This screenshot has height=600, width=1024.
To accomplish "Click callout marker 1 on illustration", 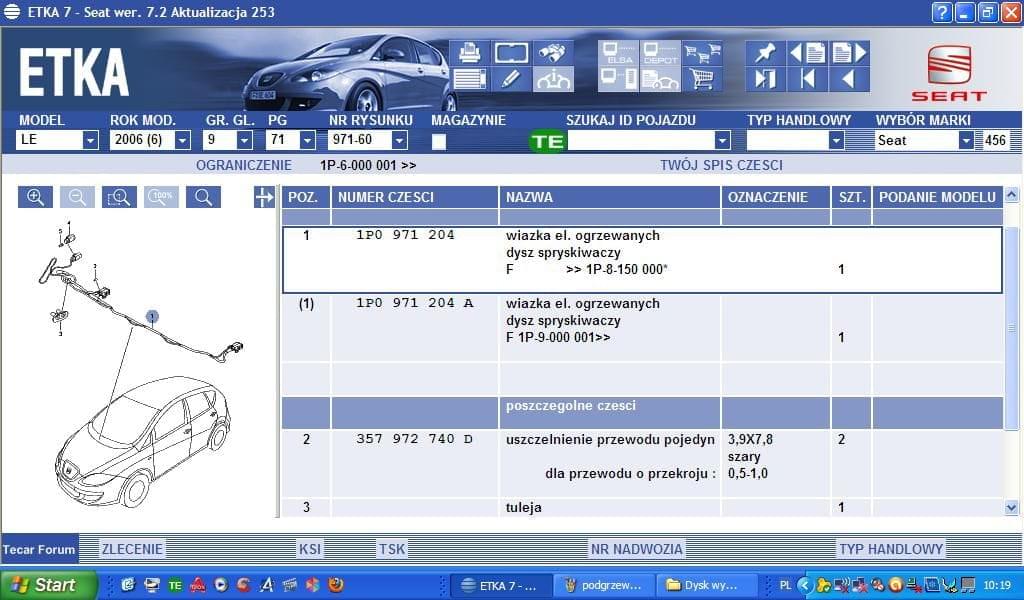I will point(152,317).
